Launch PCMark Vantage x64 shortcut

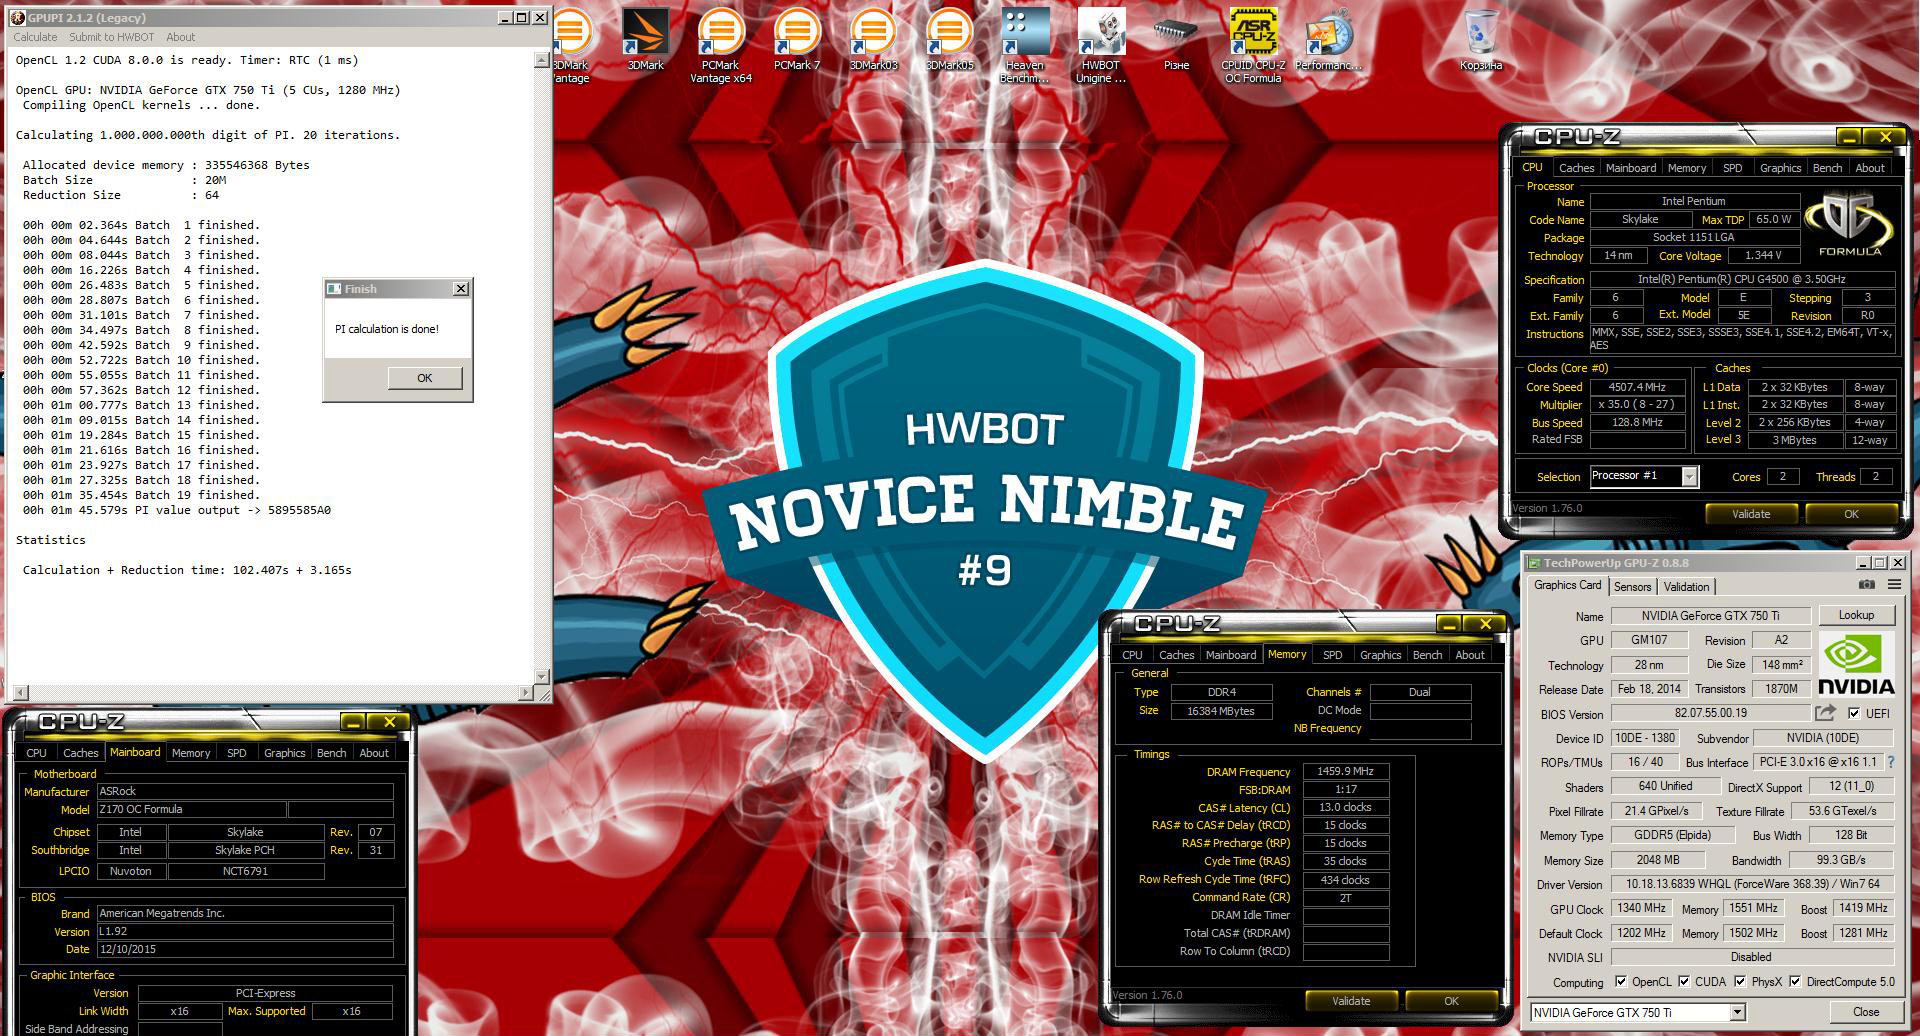pos(720,45)
